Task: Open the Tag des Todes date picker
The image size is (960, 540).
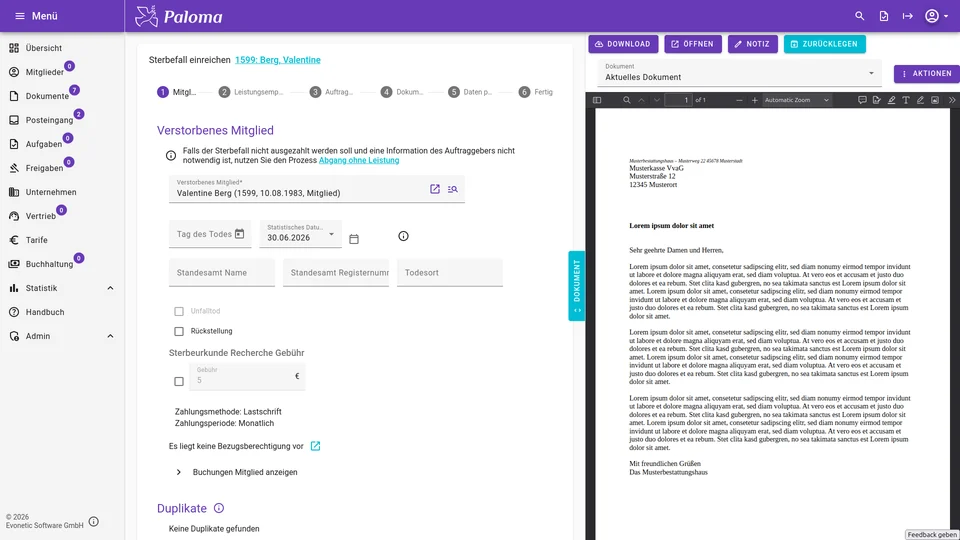Action: coord(239,234)
